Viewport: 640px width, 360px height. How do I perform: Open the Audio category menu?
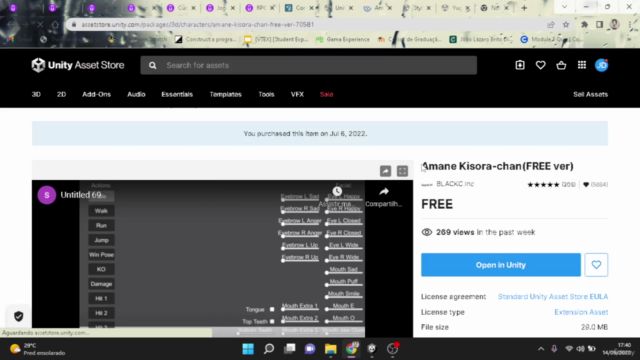tap(136, 94)
